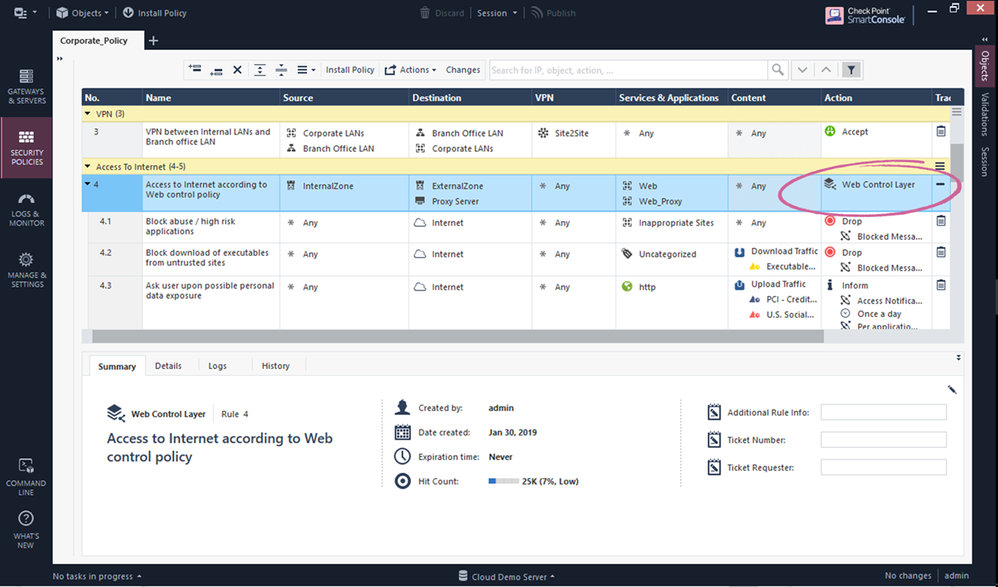
Task: Click the red Drop icon in rule 4.1
Action: click(x=829, y=221)
